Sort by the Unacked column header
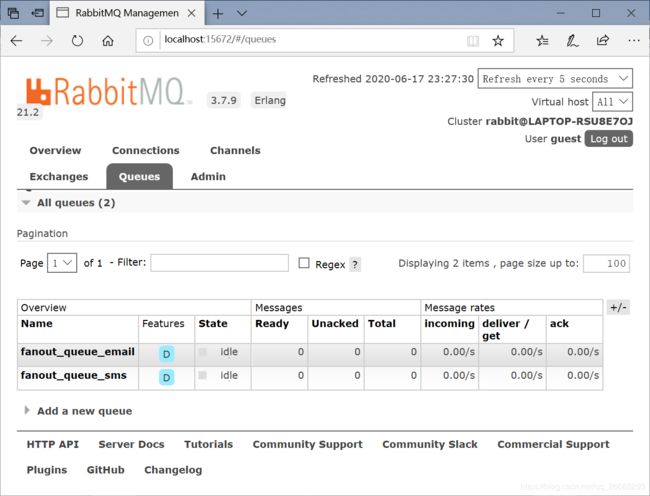Viewport: 650px width, 496px height. click(335, 324)
